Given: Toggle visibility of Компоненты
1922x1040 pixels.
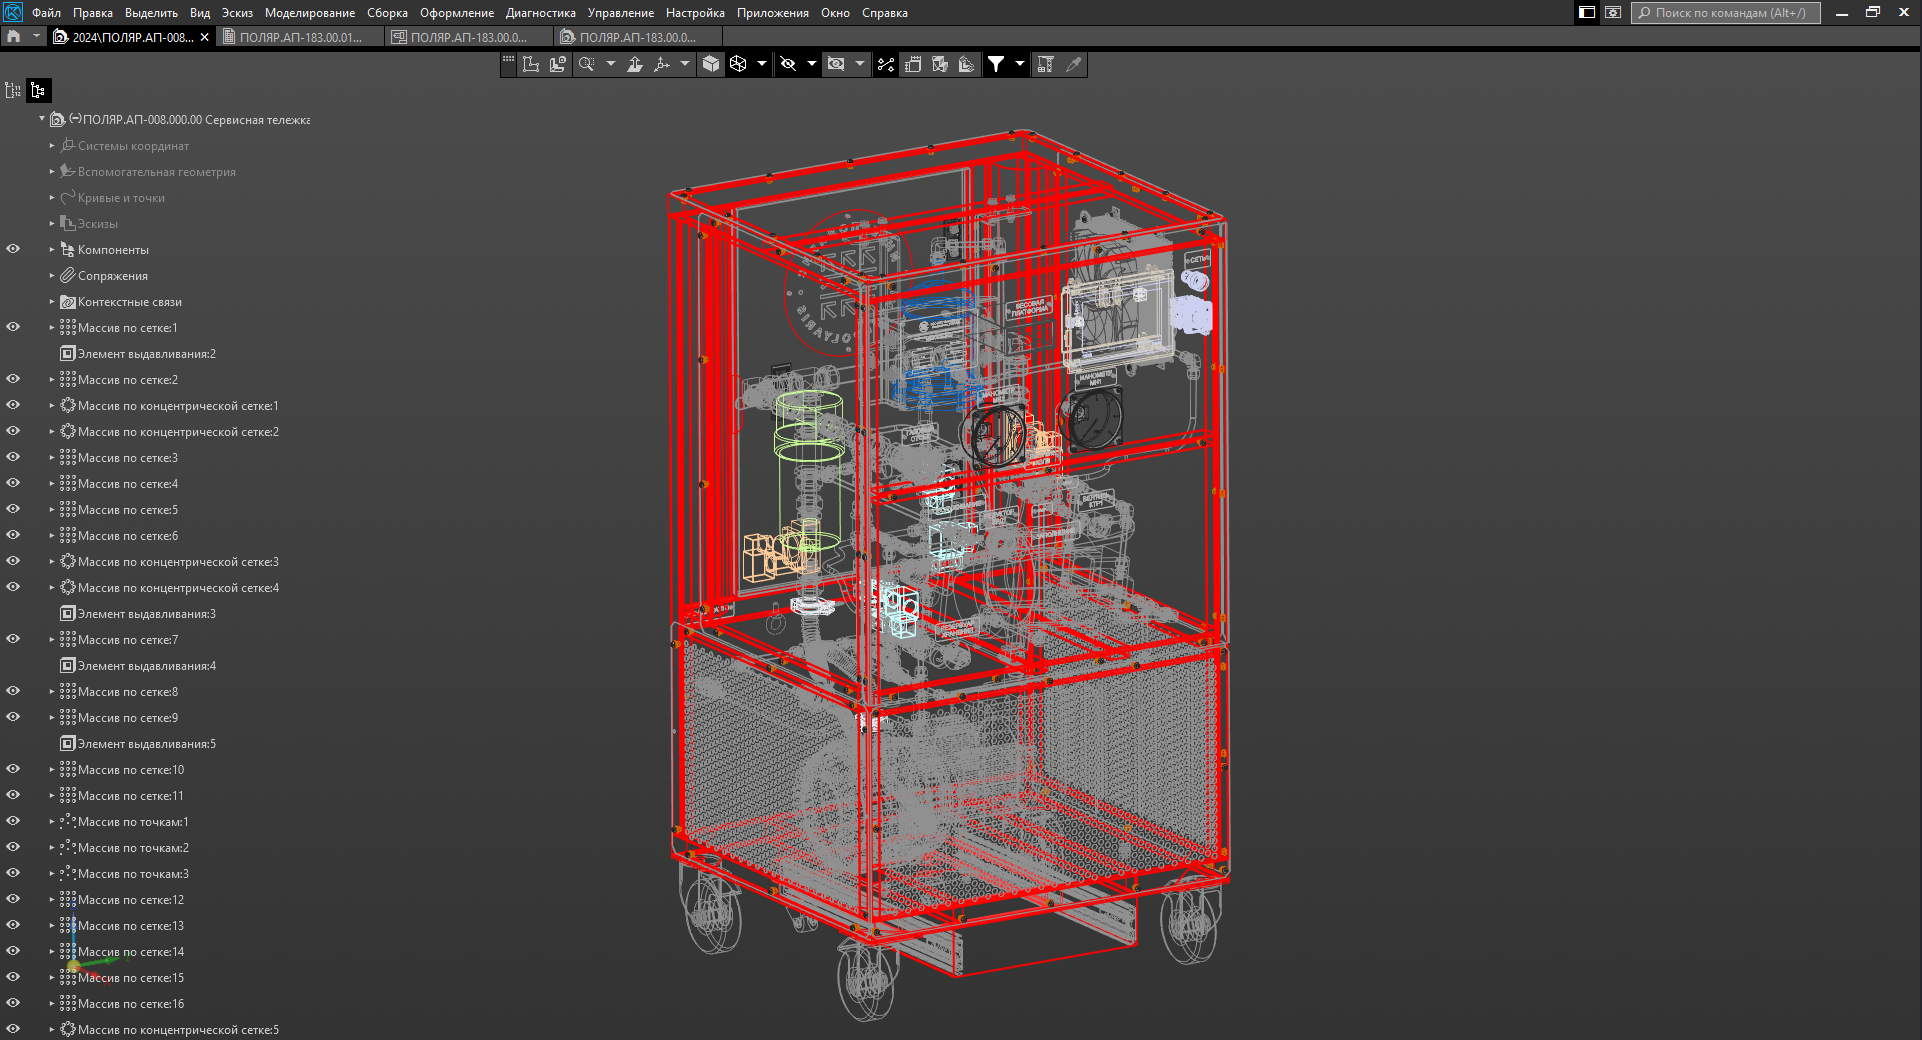Looking at the screenshot, I should [x=13, y=249].
